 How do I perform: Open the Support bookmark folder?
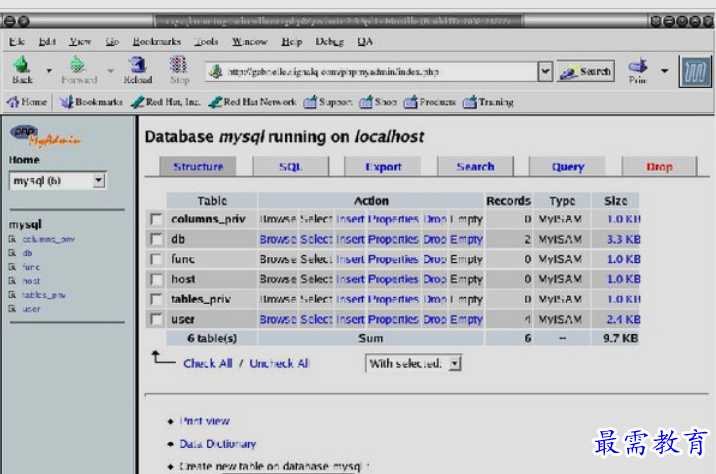(328, 102)
